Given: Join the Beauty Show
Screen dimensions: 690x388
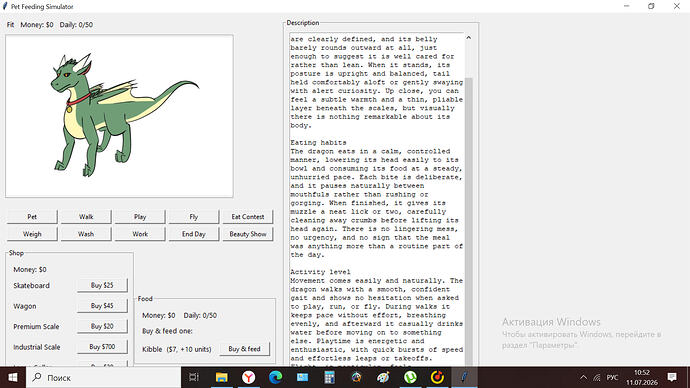Looking at the screenshot, I should point(248,234).
